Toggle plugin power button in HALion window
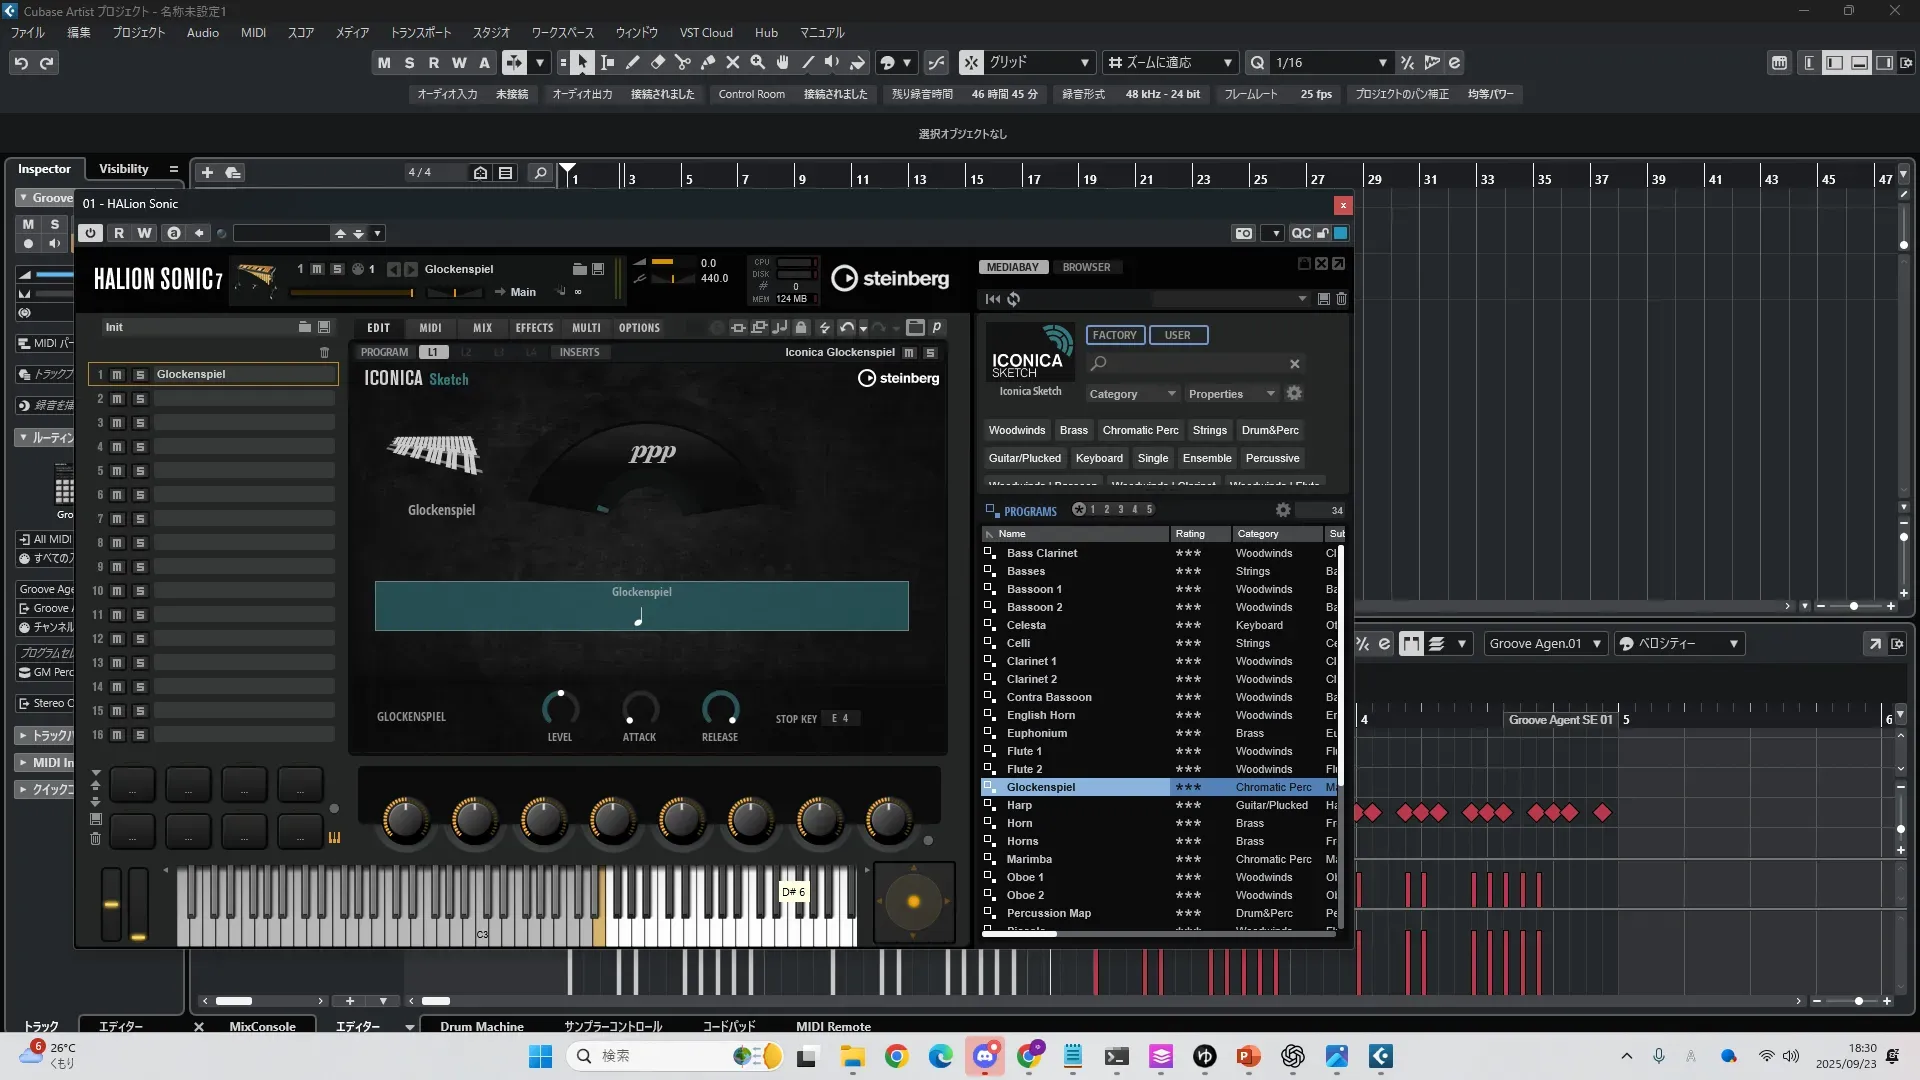Viewport: 1920px width, 1080px height. (90, 233)
